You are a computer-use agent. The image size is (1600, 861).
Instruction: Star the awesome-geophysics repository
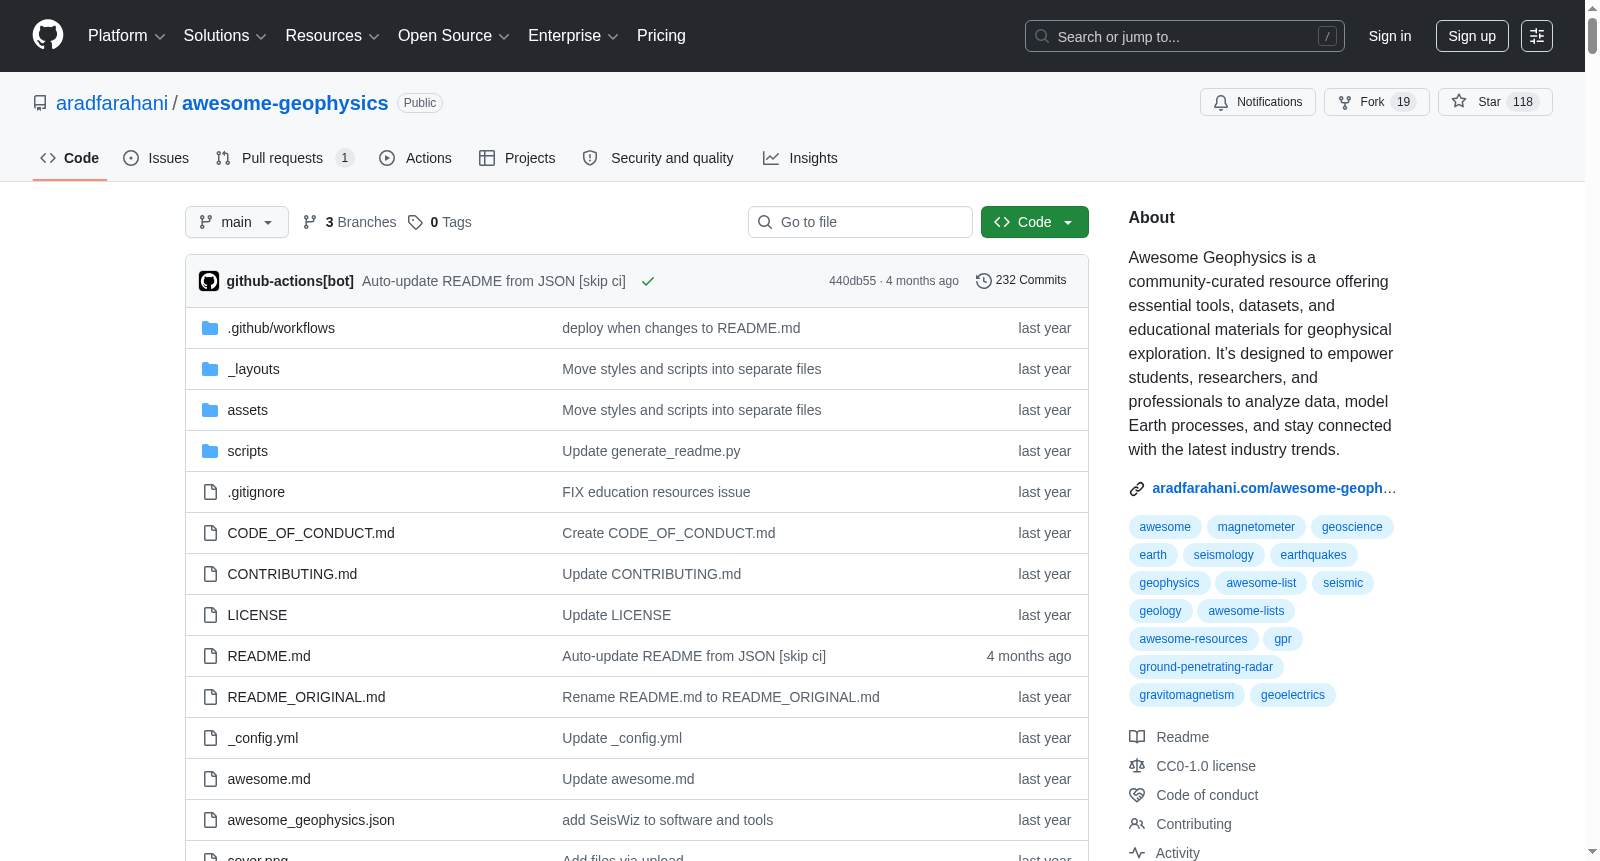pyautogui.click(x=1495, y=102)
